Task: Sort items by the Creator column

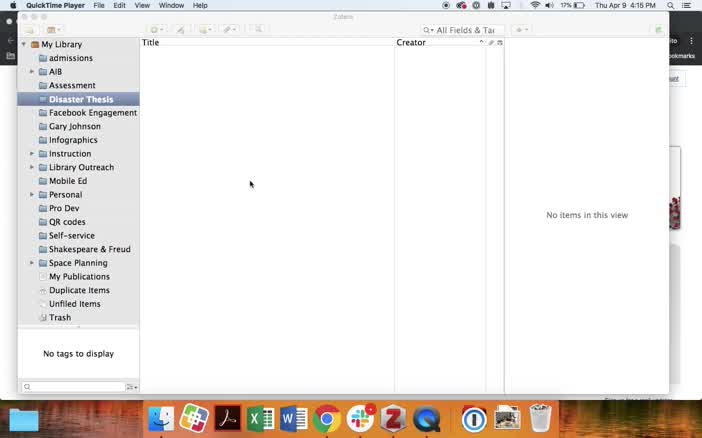Action: click(440, 43)
